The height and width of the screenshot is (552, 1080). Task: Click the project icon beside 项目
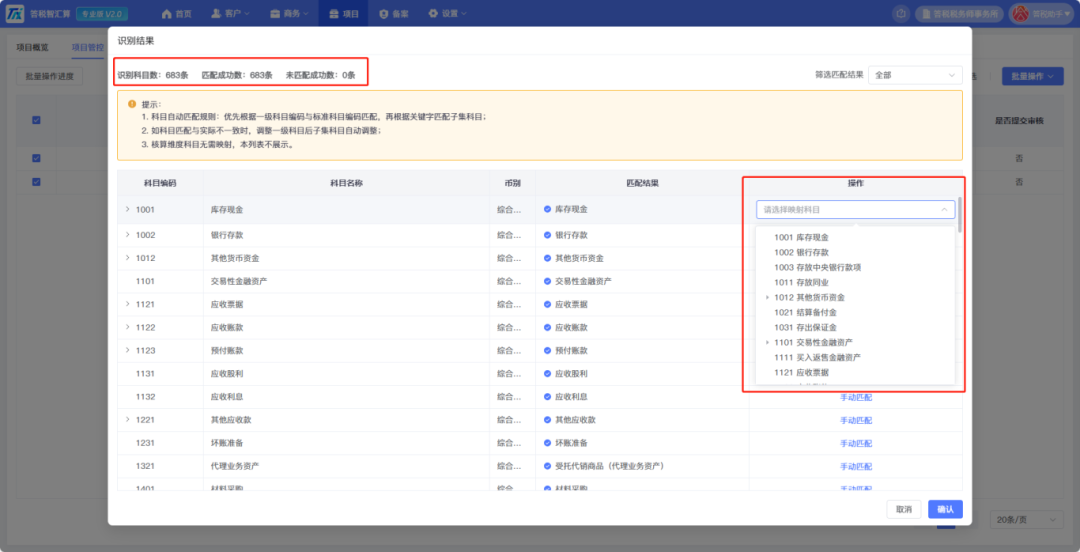click(x=334, y=13)
